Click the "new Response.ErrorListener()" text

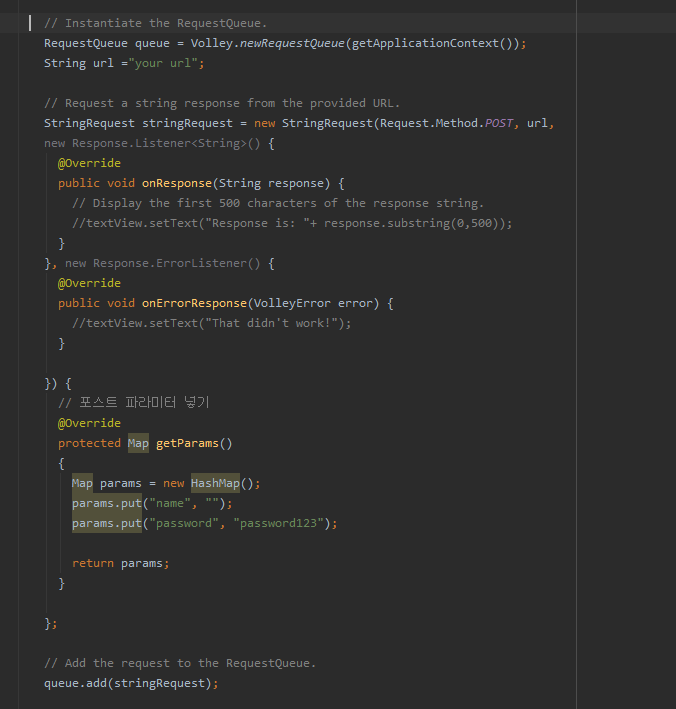[x=162, y=263]
